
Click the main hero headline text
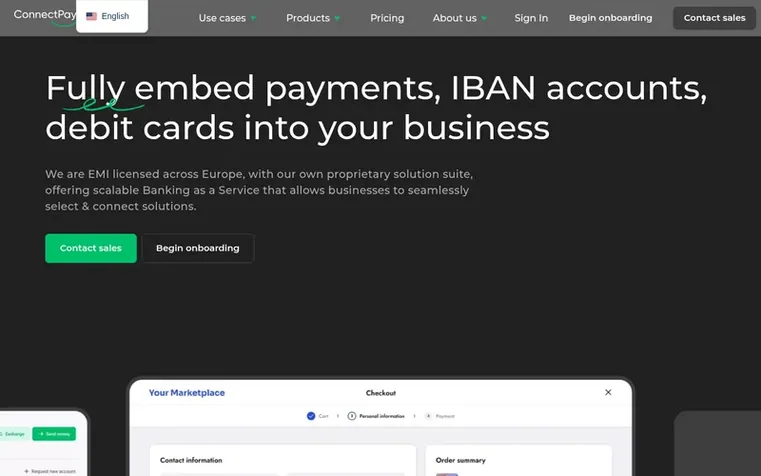tap(376, 108)
